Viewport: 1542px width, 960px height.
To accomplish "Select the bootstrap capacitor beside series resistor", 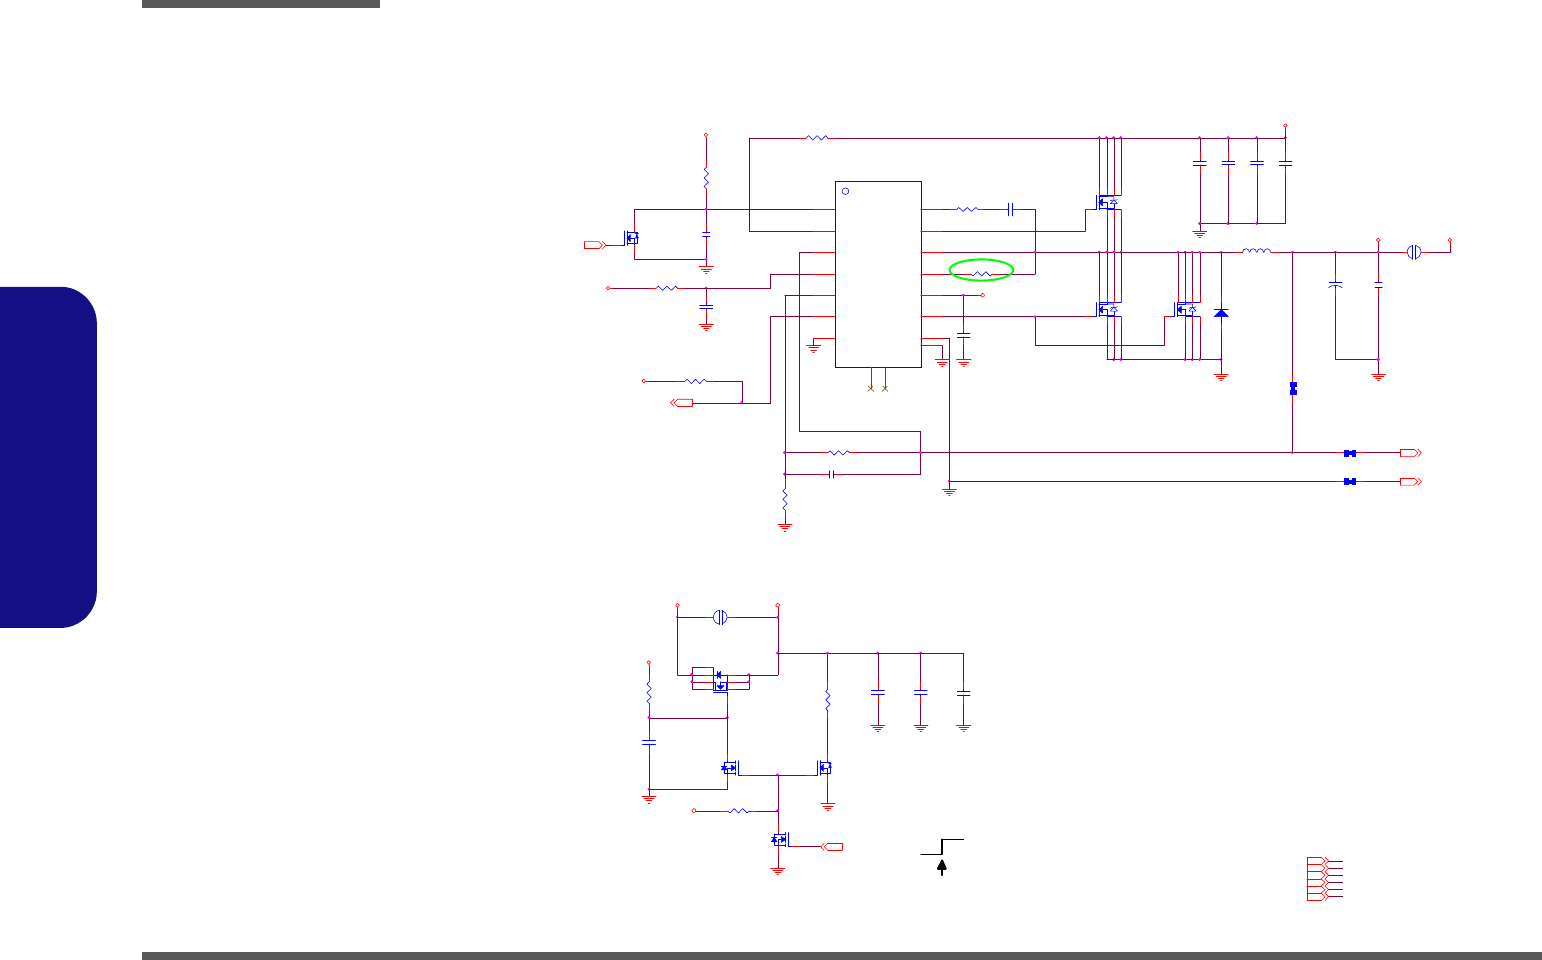I will click(x=1012, y=209).
